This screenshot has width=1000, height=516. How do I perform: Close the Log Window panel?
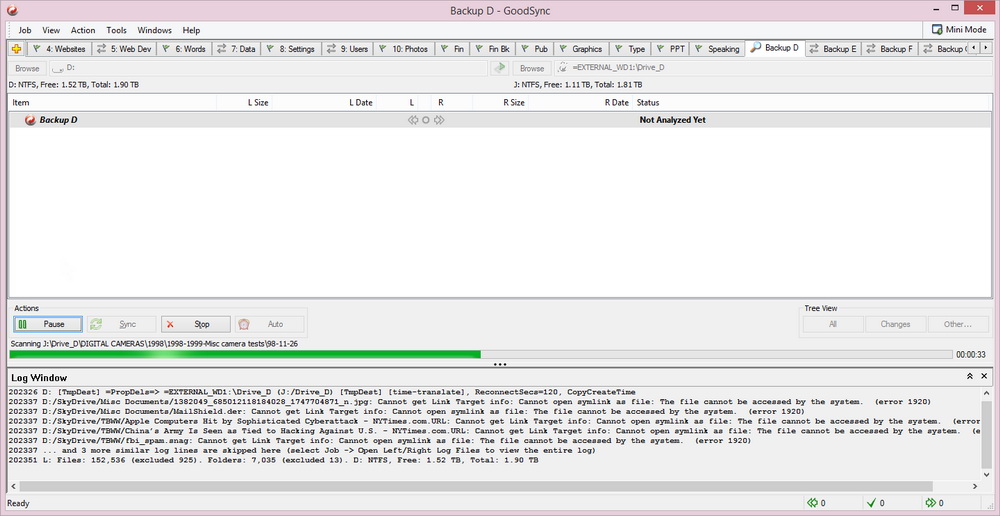click(984, 376)
